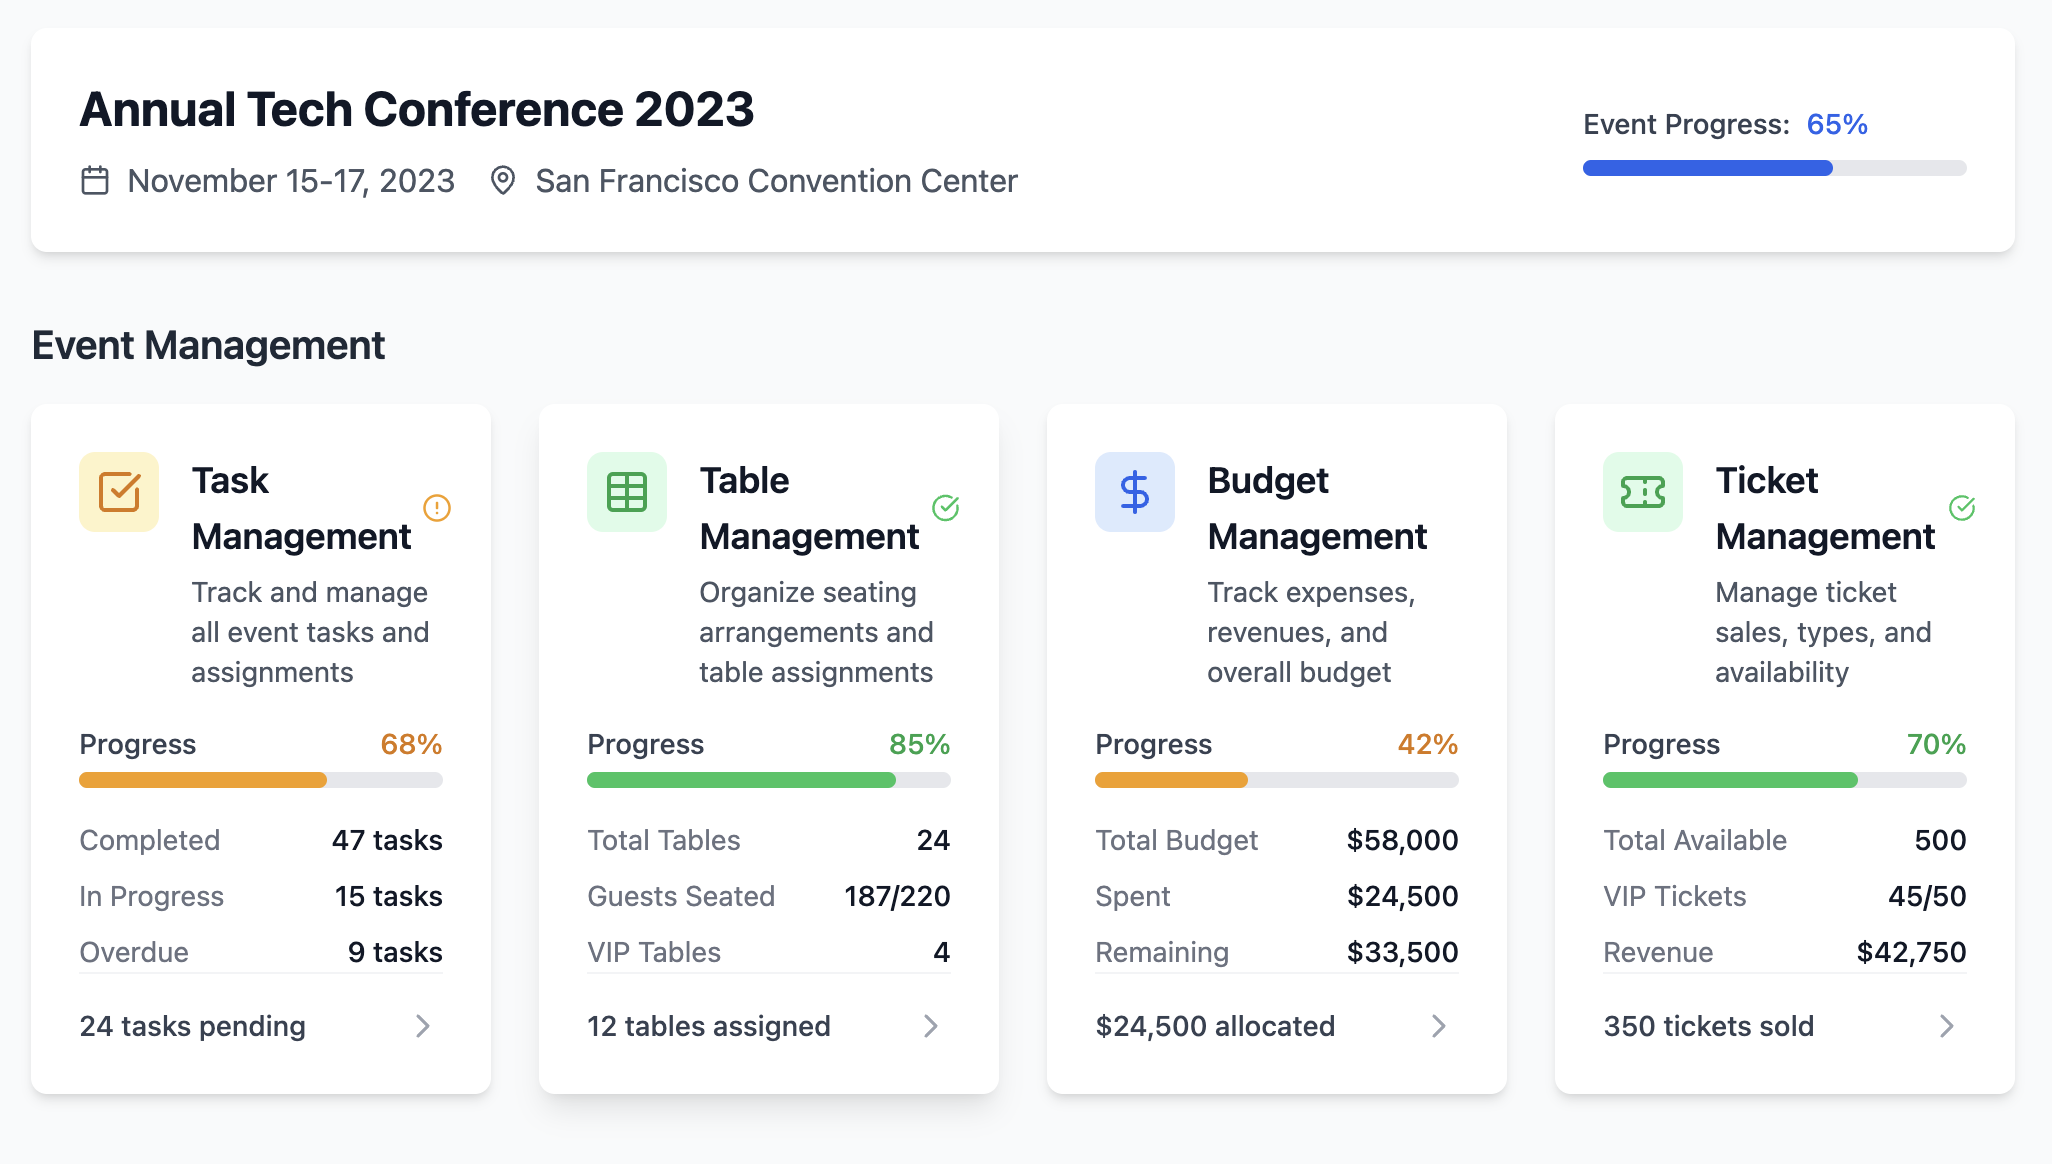The width and height of the screenshot is (2052, 1164).
Task: Expand Task Management via its chevron arrow
Action: point(424,1026)
